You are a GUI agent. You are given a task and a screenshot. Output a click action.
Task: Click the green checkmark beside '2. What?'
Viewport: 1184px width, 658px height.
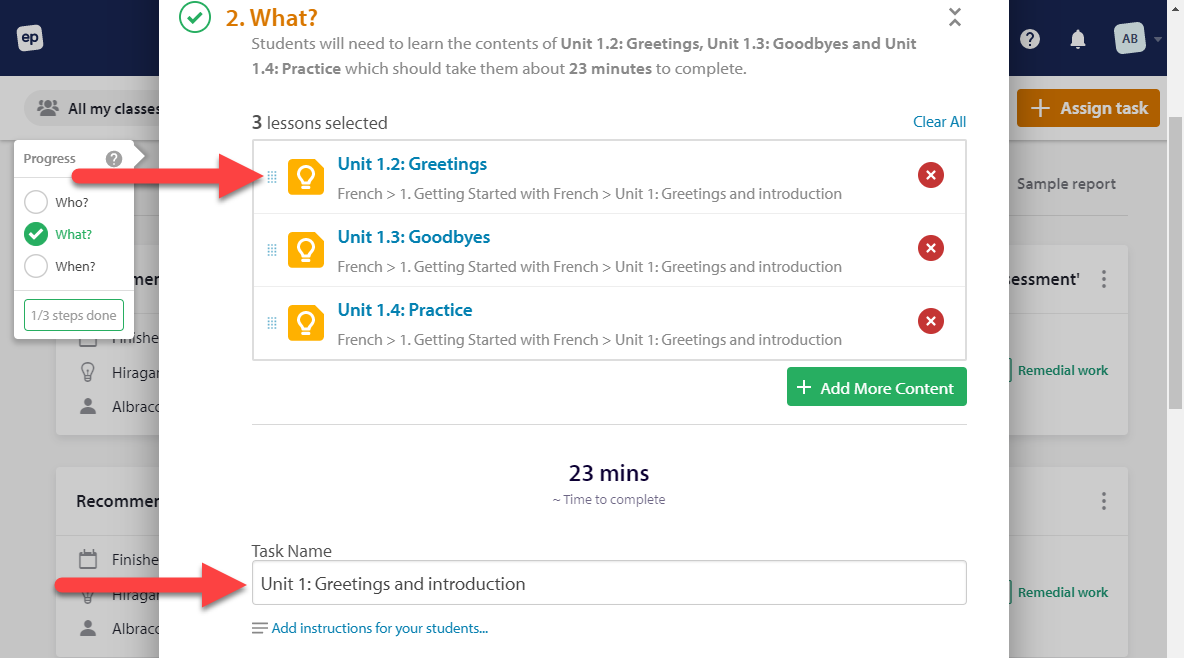pos(195,17)
